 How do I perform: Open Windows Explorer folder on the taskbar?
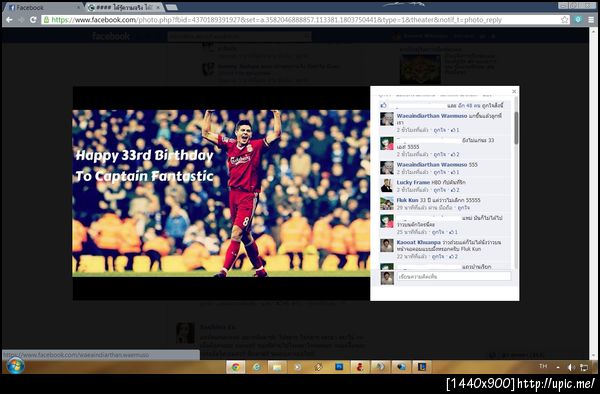pos(277,367)
